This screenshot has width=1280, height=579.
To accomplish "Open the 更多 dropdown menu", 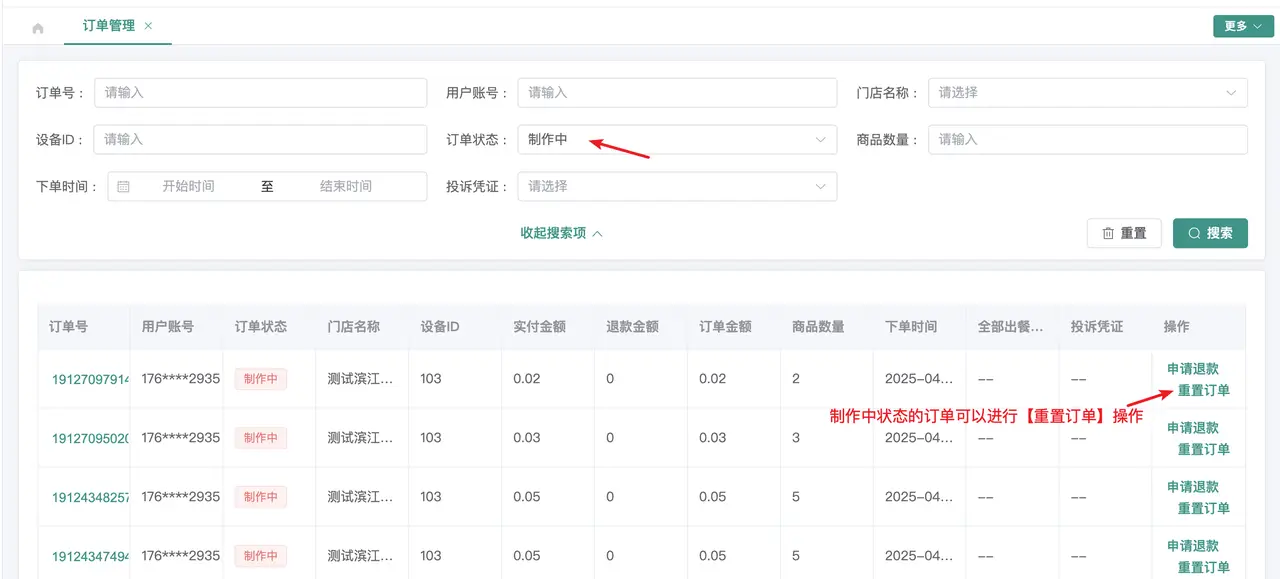I will click(1243, 27).
